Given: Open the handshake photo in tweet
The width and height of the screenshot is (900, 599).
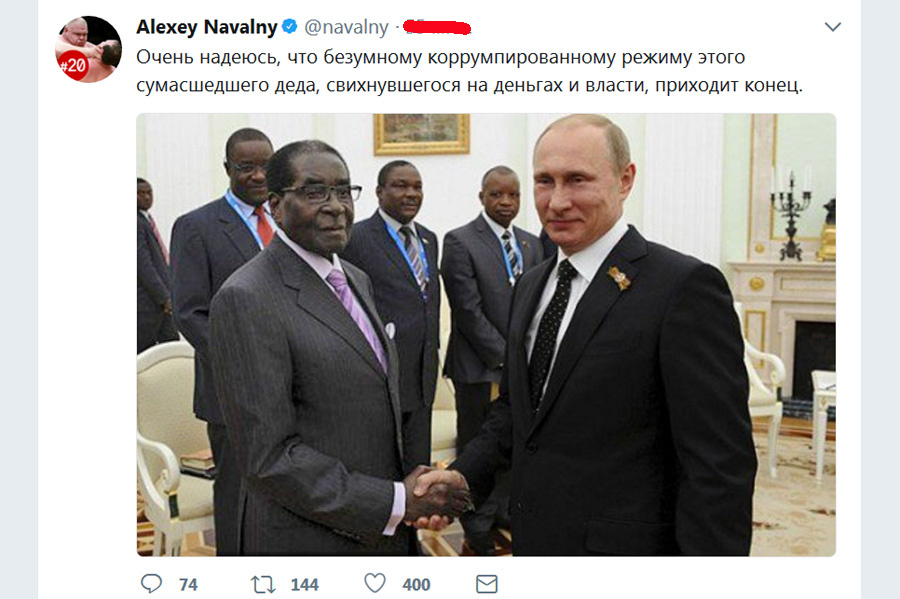Looking at the screenshot, I should [486, 334].
